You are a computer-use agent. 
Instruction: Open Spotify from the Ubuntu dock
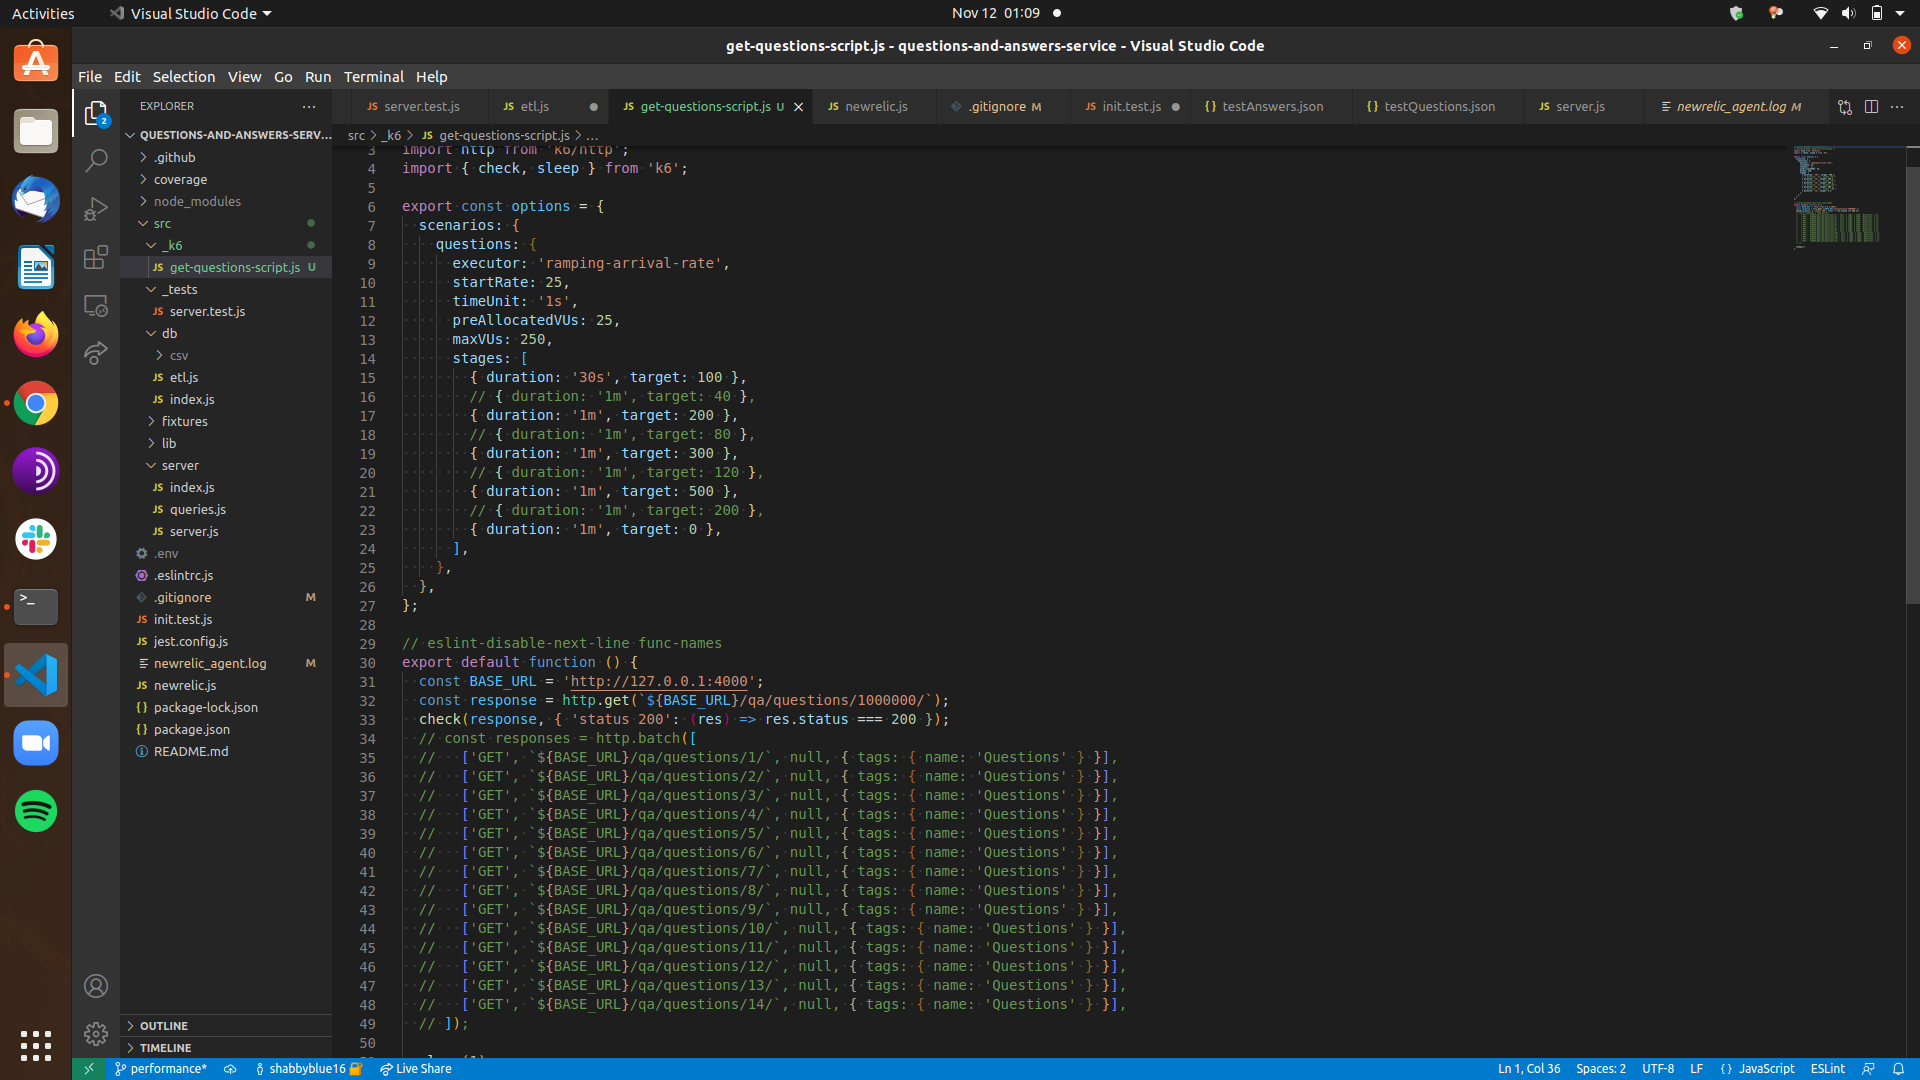[x=36, y=811]
